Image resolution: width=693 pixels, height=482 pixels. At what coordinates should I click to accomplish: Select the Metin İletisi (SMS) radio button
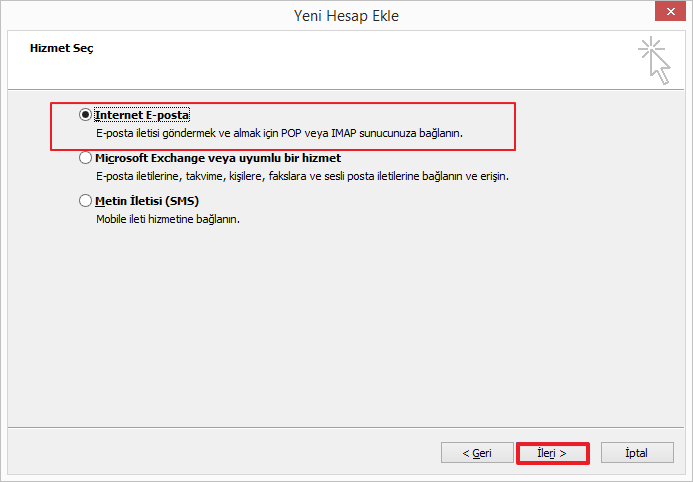85,201
